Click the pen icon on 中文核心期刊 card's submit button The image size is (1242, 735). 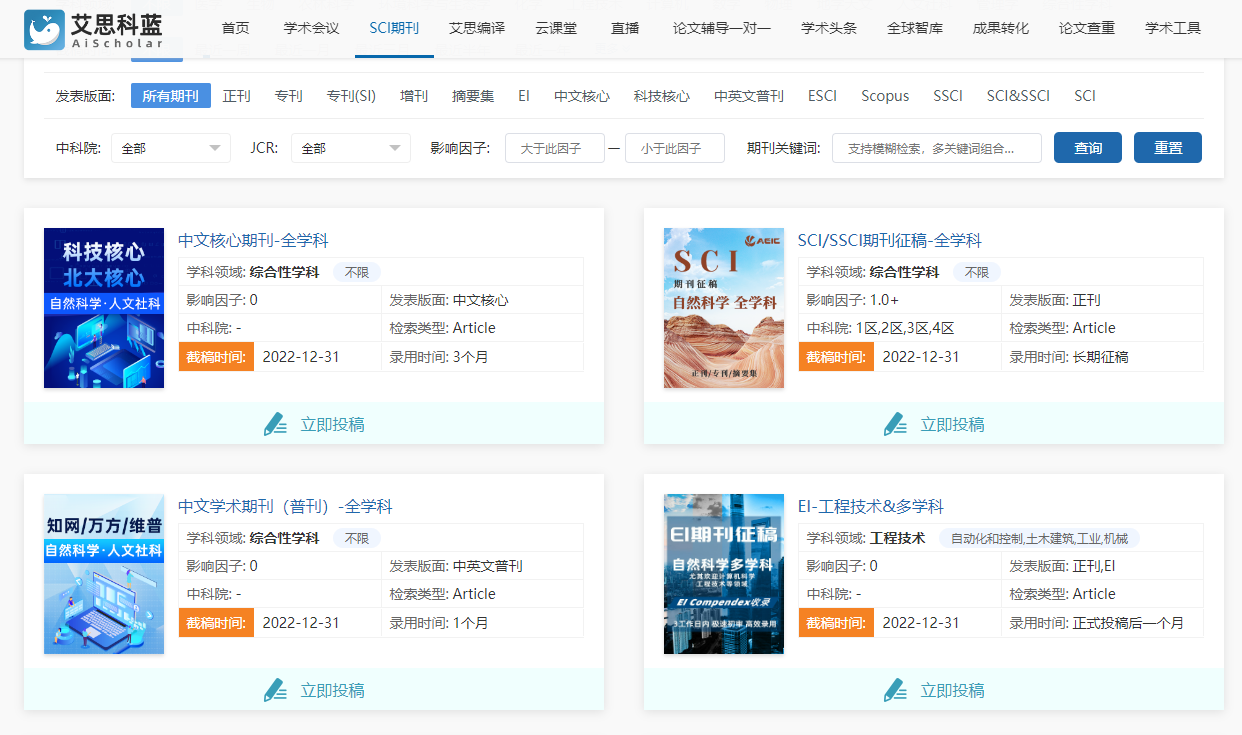click(x=275, y=424)
